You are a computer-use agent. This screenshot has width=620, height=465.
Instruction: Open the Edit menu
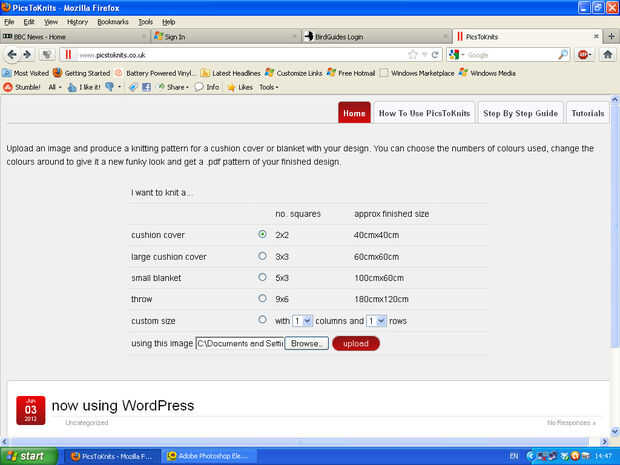(x=29, y=22)
